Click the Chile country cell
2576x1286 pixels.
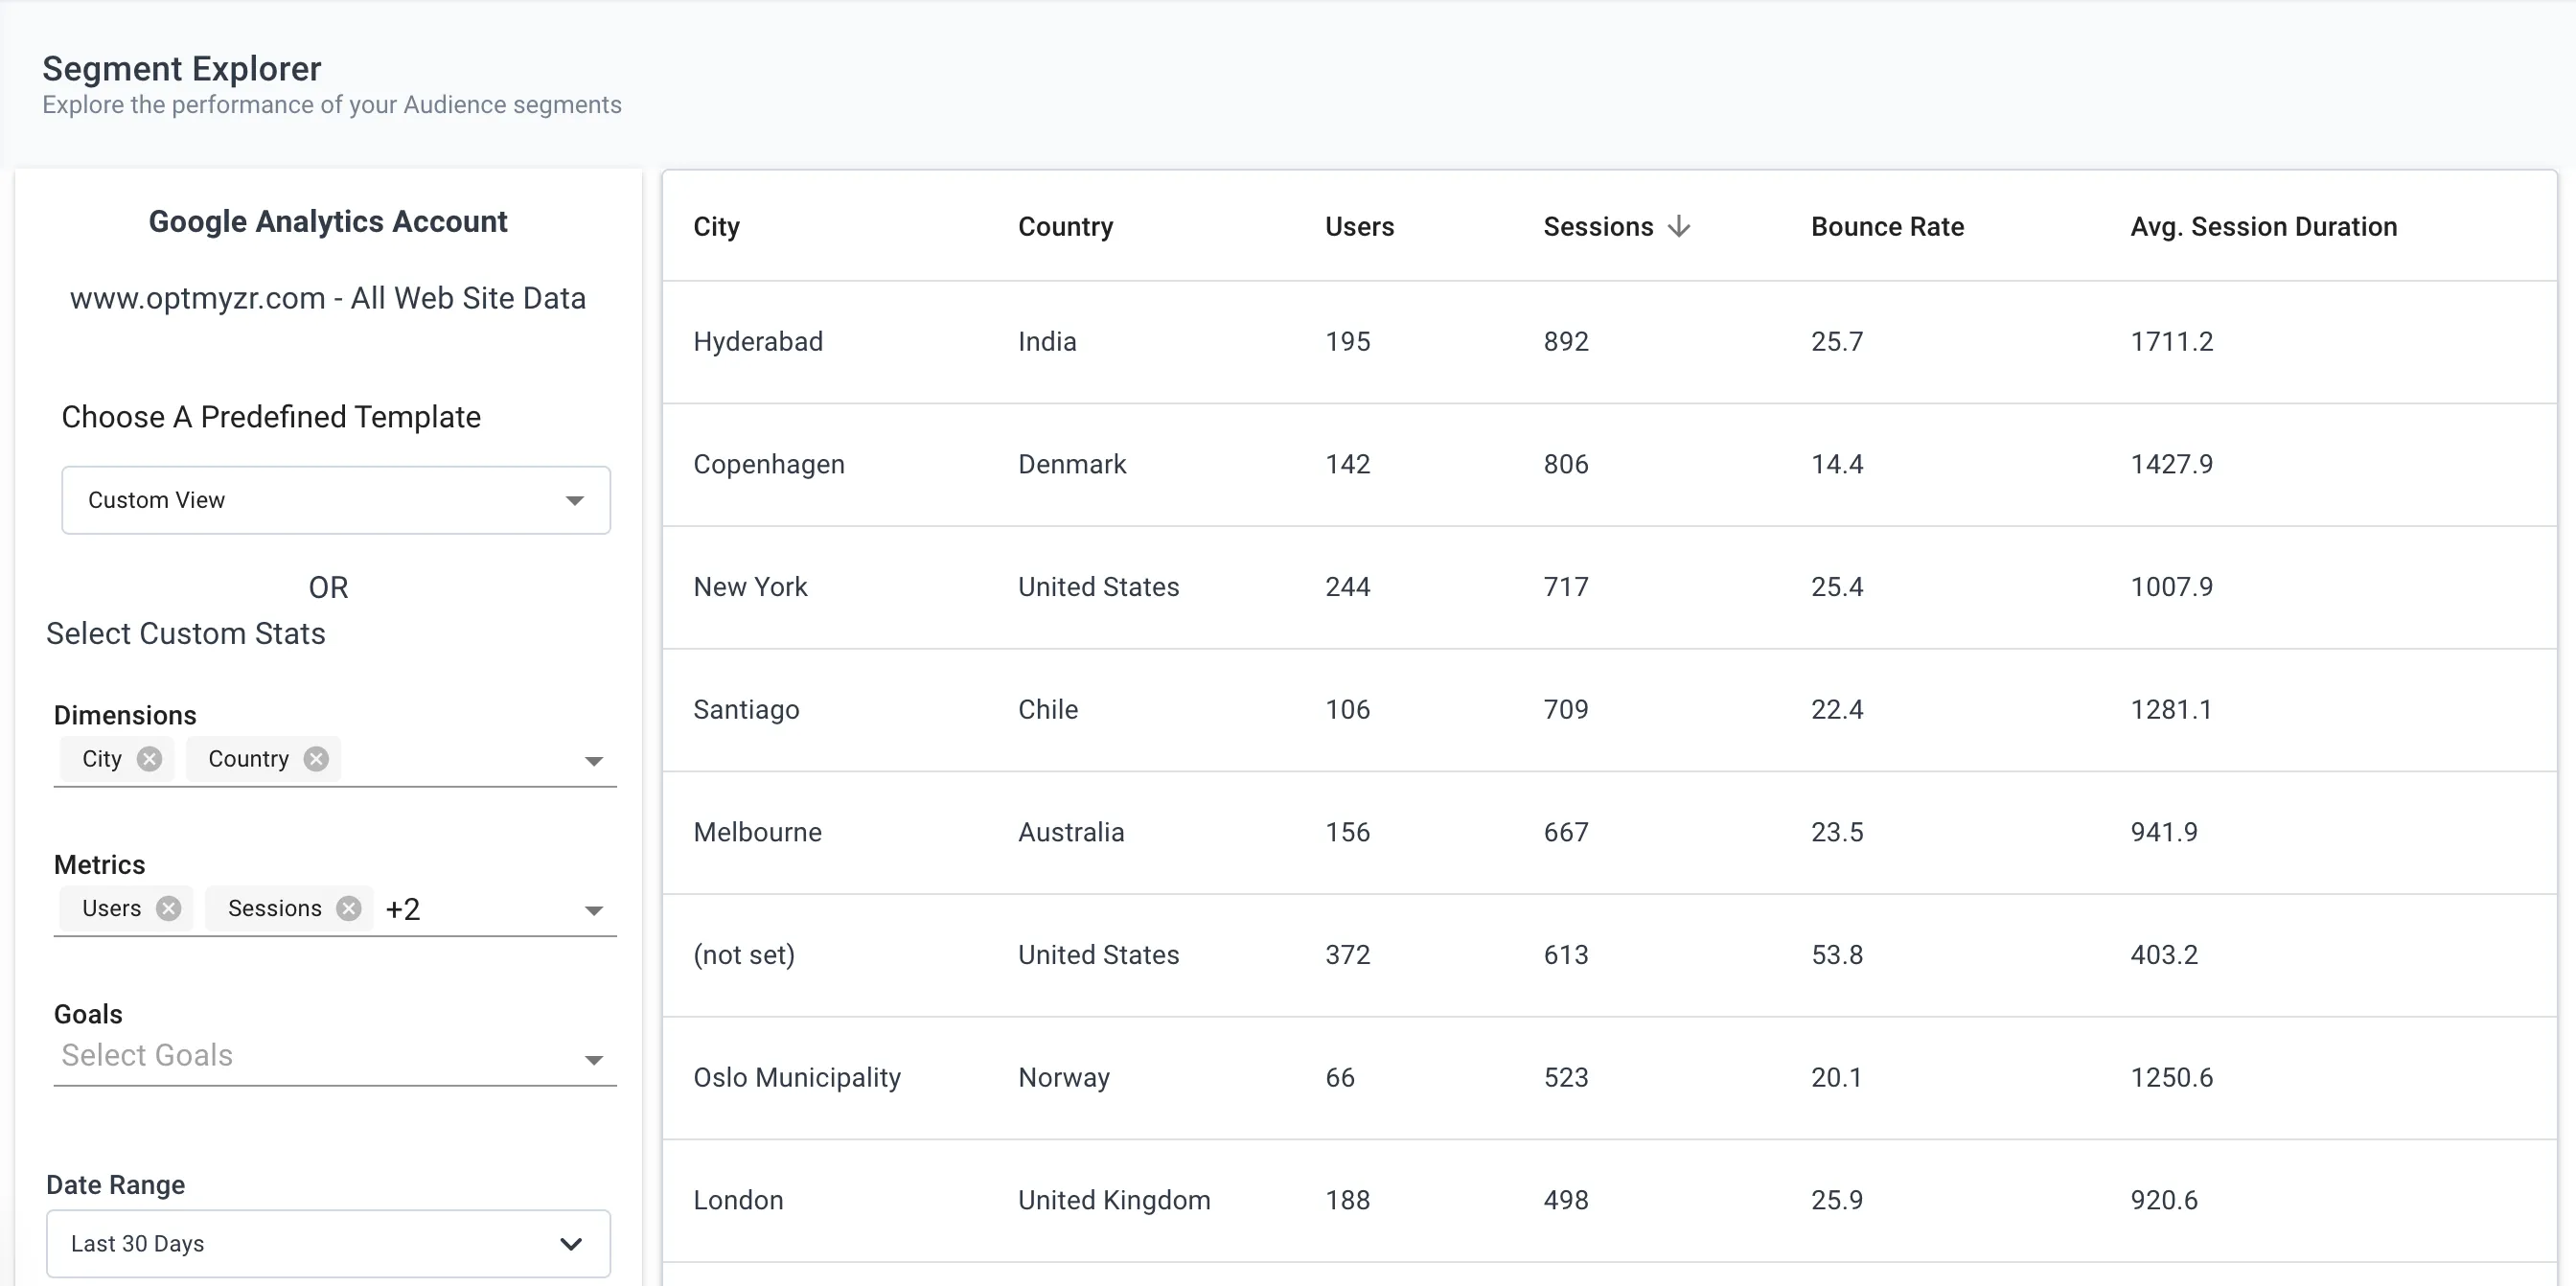[x=1048, y=710]
